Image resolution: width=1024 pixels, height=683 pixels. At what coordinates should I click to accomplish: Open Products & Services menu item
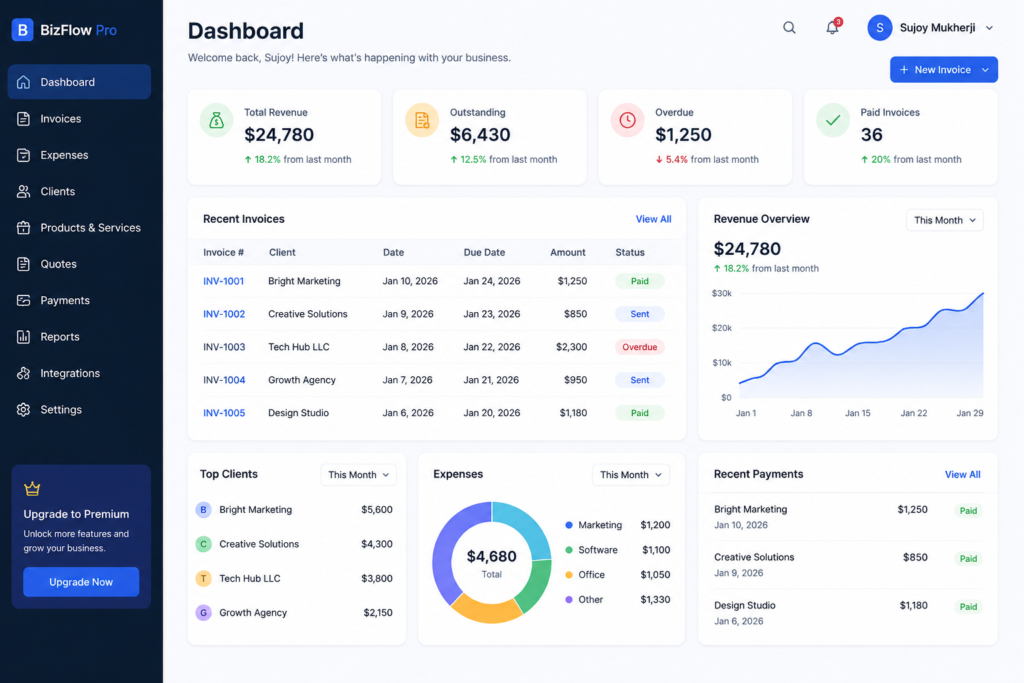pos(79,228)
